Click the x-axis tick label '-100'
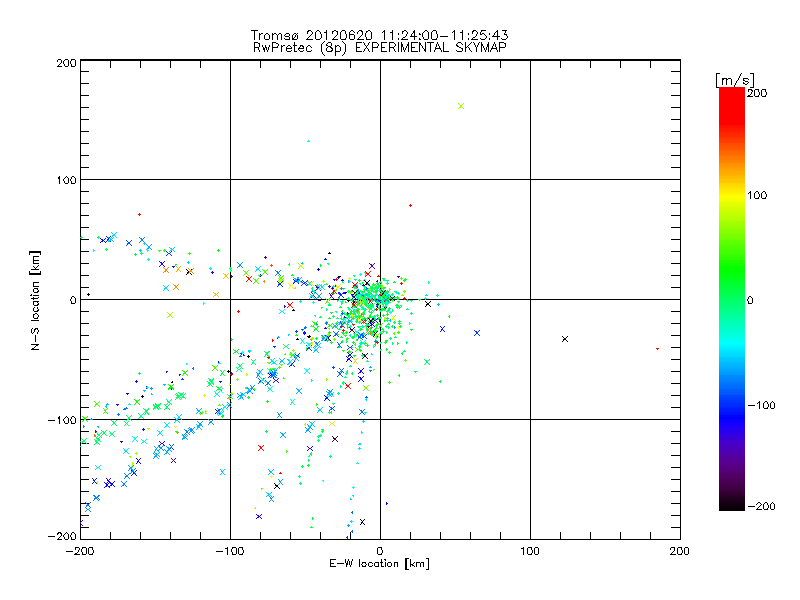Viewport: 800px width, 600px height. coord(229,551)
